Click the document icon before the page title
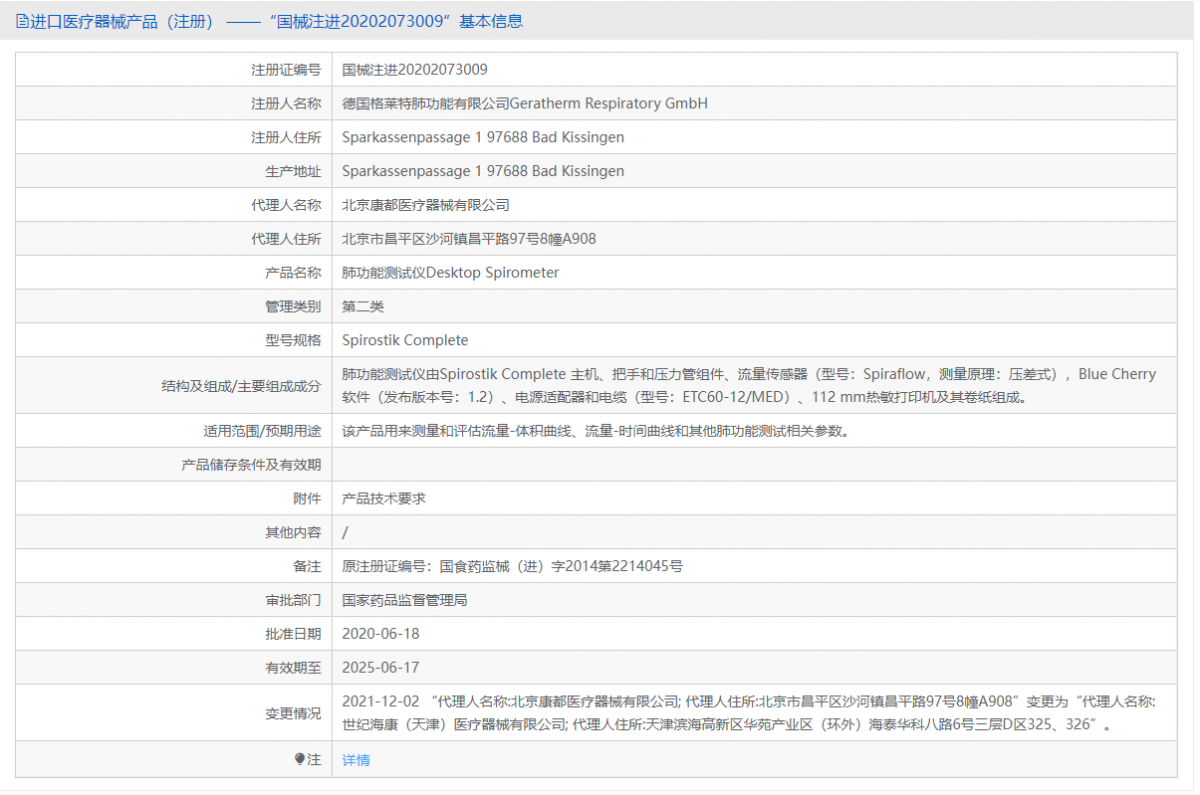 tap(21, 20)
